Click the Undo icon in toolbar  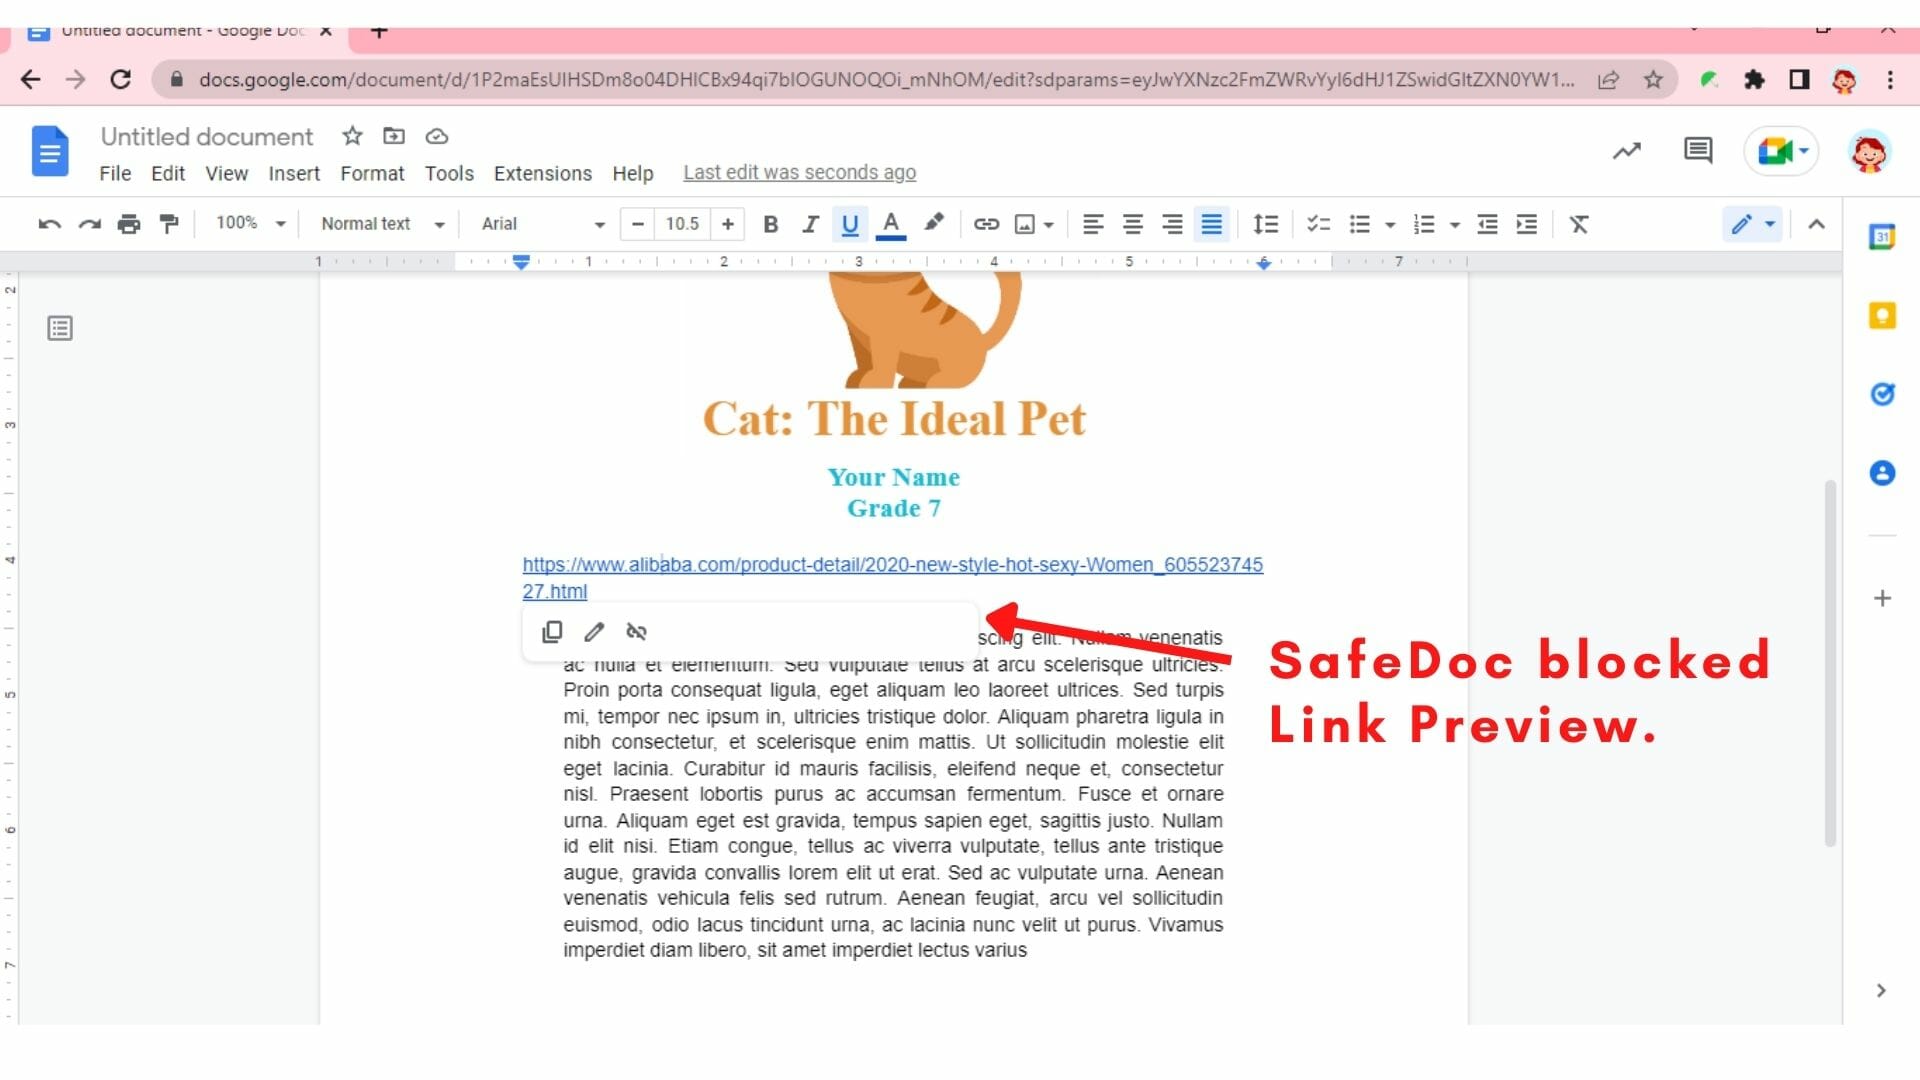click(x=49, y=224)
